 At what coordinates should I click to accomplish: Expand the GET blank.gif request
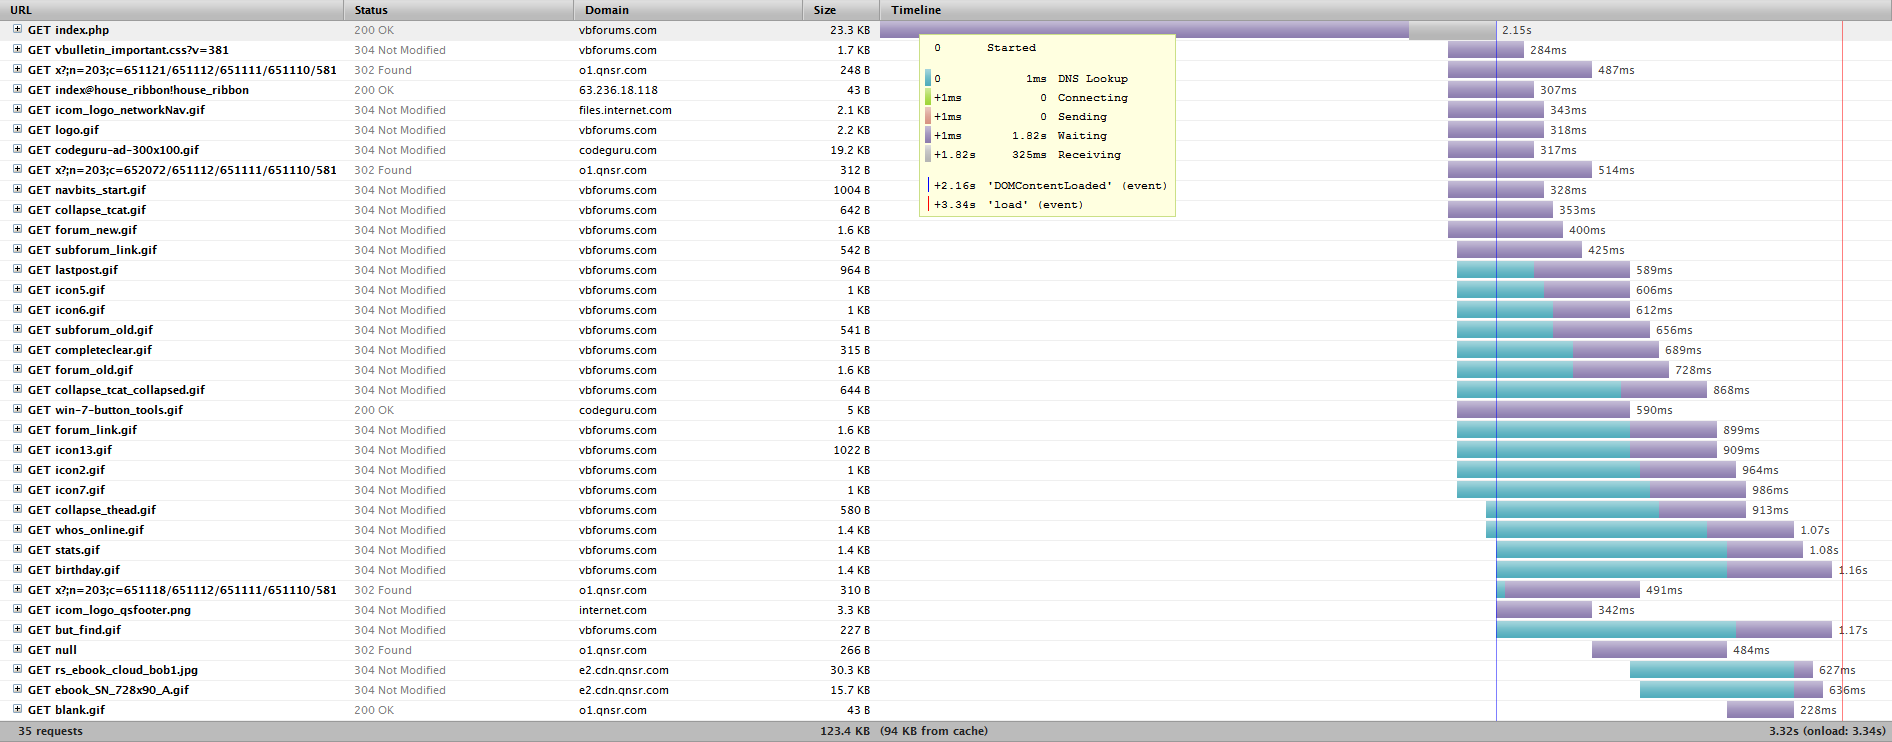coord(17,709)
